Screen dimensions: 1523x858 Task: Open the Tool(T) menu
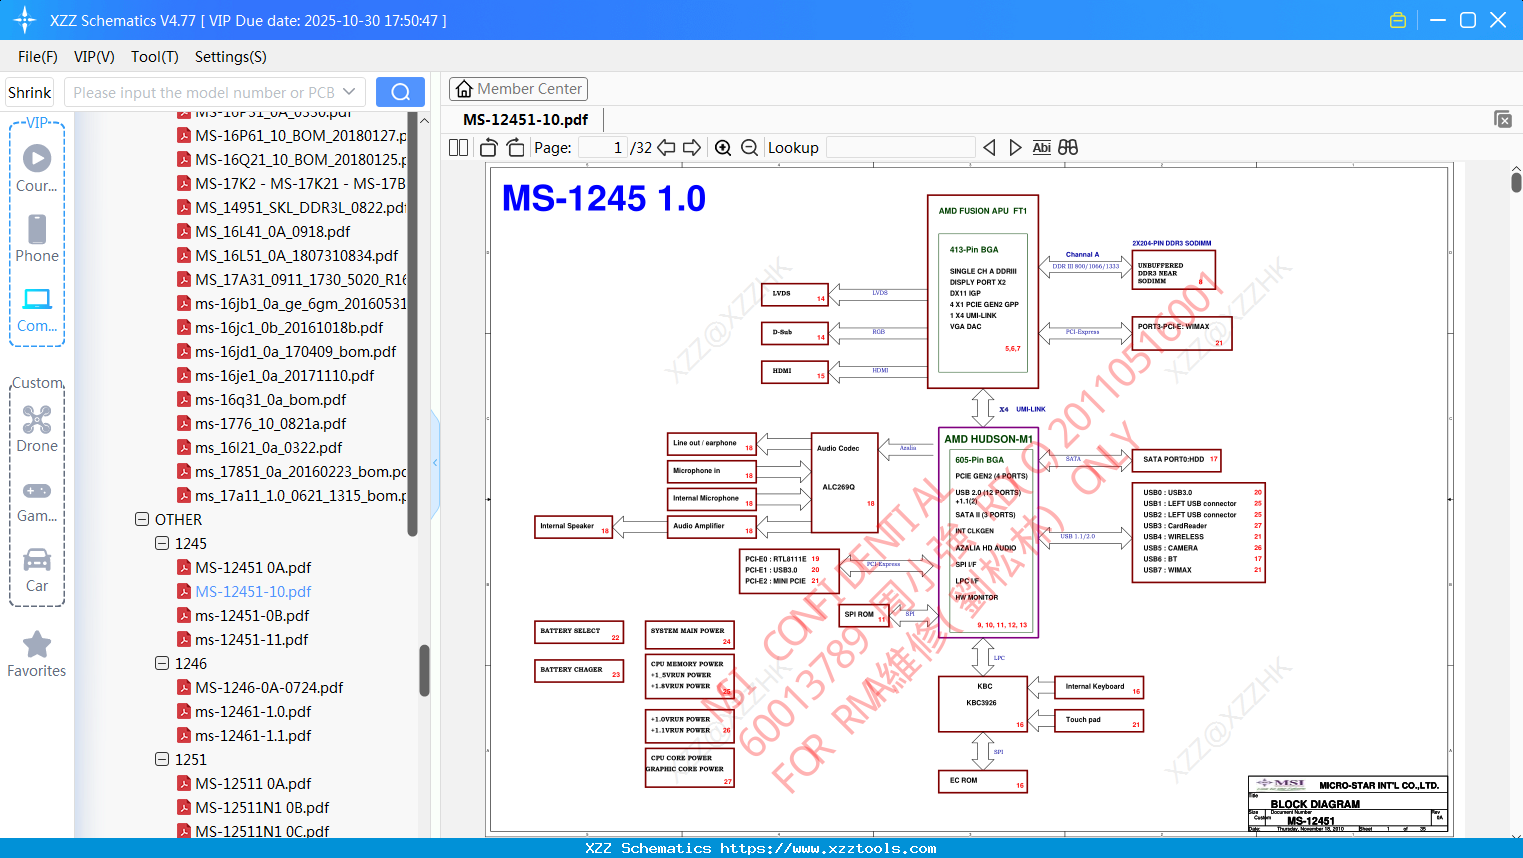tap(155, 57)
